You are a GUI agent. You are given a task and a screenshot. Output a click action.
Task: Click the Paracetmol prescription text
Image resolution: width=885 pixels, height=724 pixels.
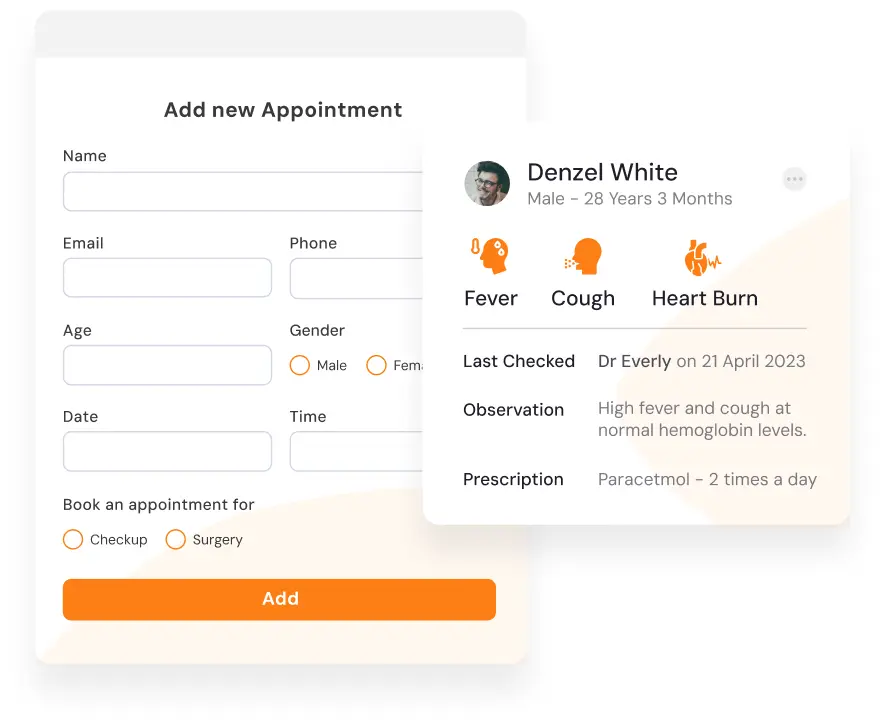pyautogui.click(x=707, y=479)
